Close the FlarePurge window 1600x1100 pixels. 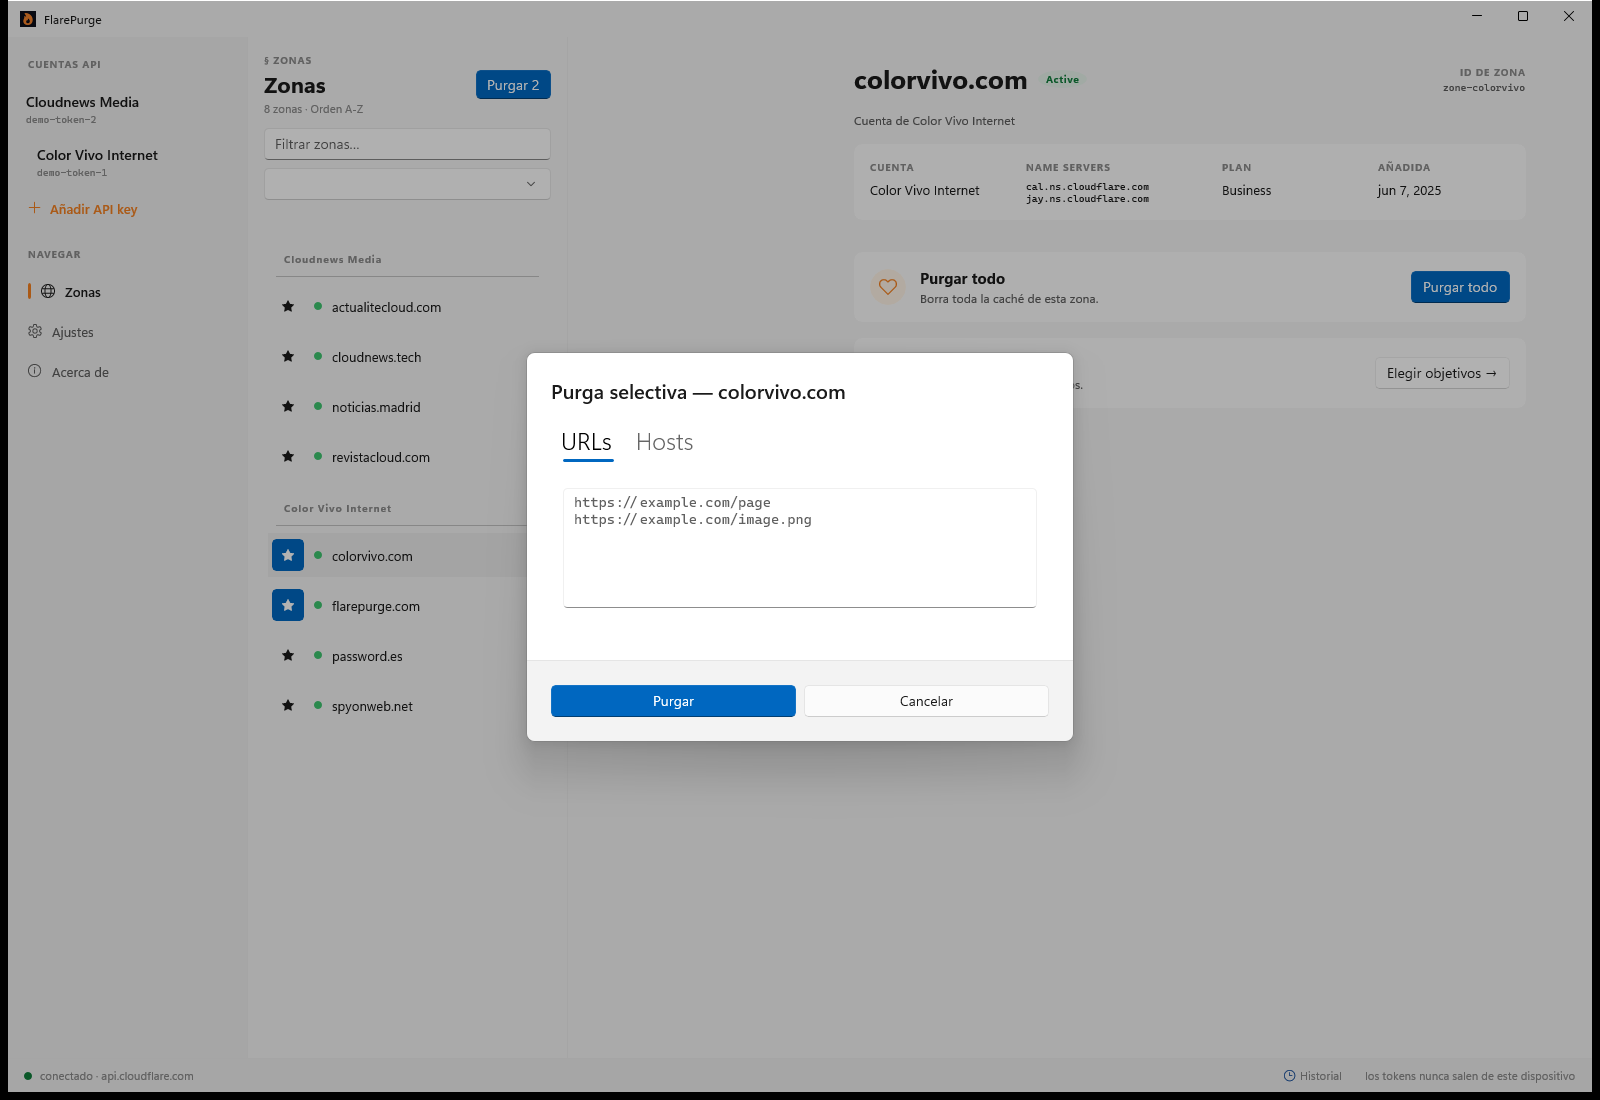[1569, 16]
